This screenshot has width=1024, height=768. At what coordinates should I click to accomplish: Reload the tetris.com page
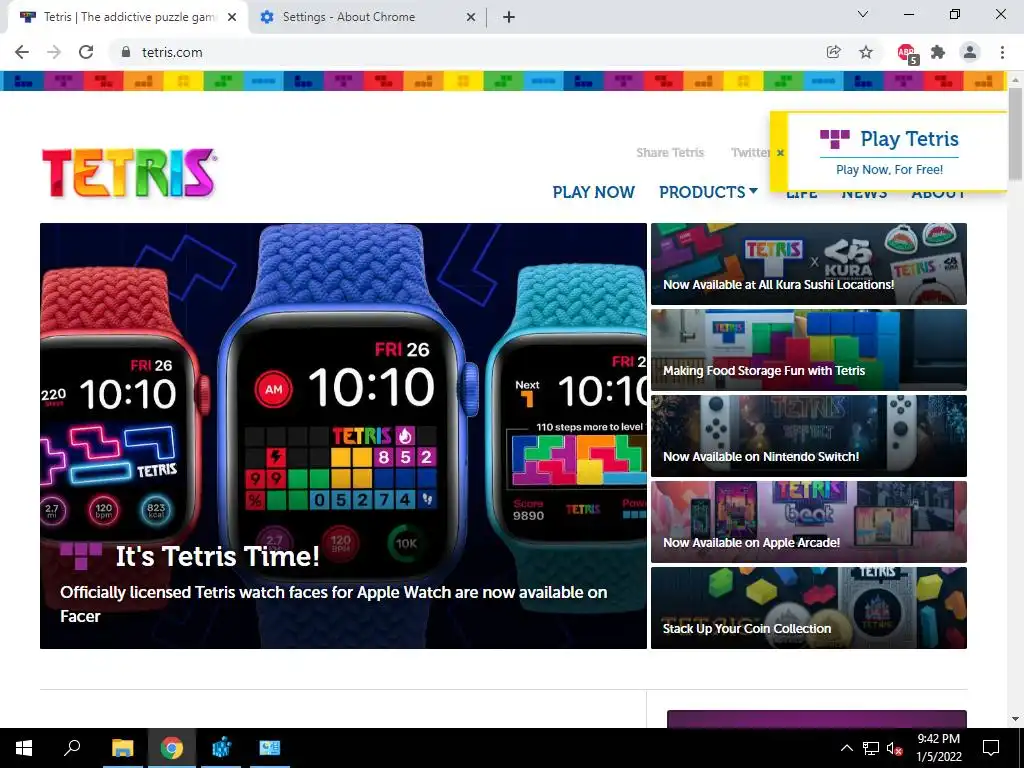[86, 52]
